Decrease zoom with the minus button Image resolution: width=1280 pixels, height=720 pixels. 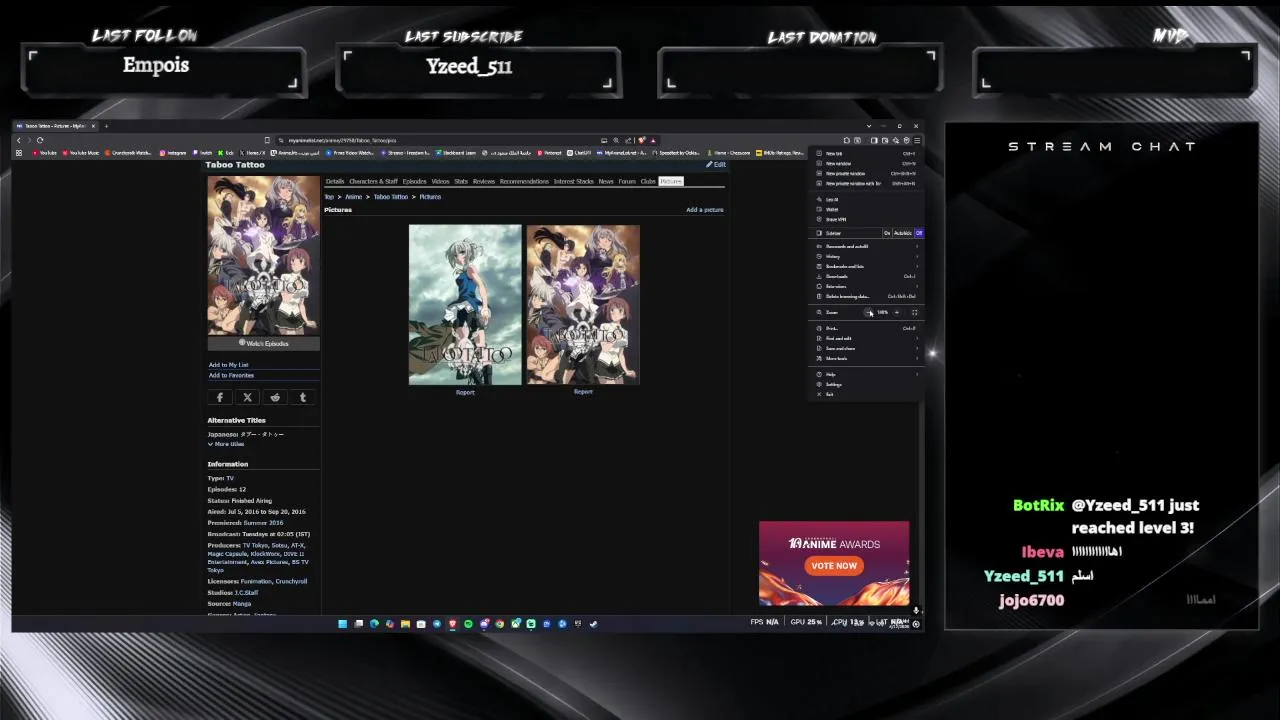coord(869,312)
